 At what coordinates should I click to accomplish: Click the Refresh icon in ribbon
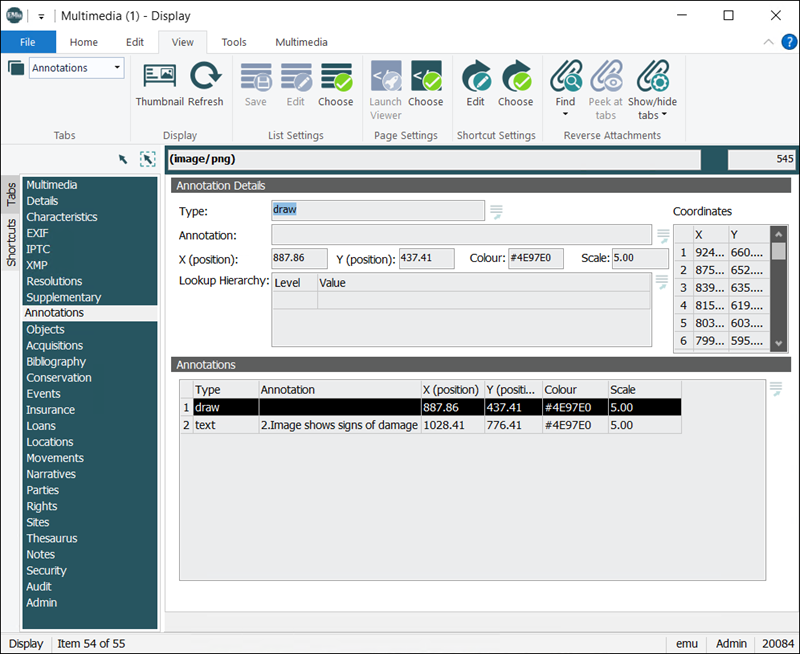click(206, 77)
